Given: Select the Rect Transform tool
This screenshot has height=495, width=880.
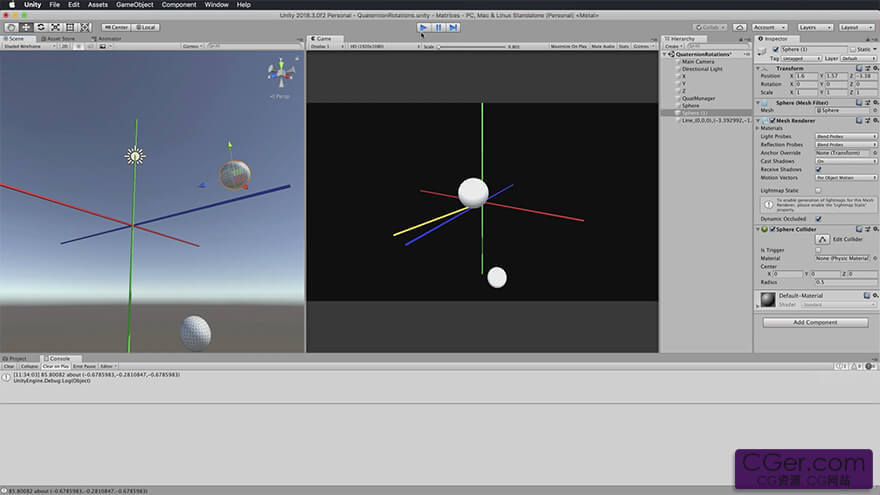Looking at the screenshot, I should [x=70, y=27].
